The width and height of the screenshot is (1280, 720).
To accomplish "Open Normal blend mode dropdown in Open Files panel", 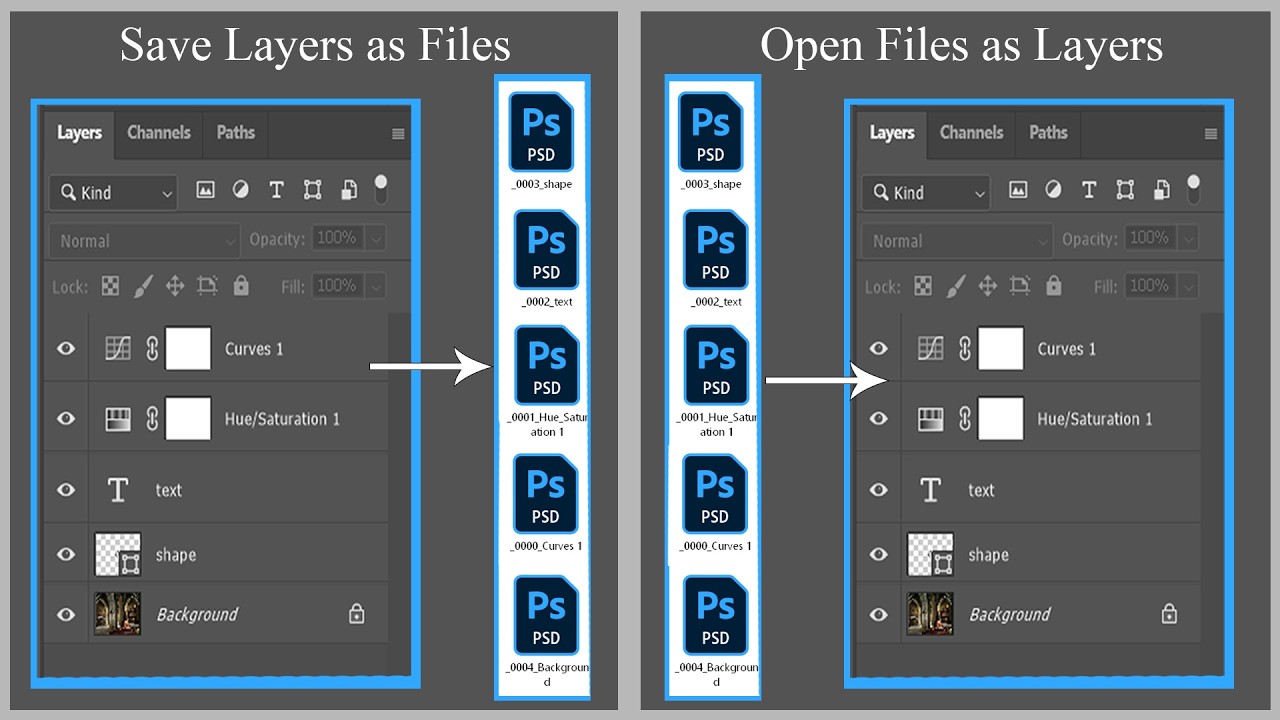I will coord(957,241).
